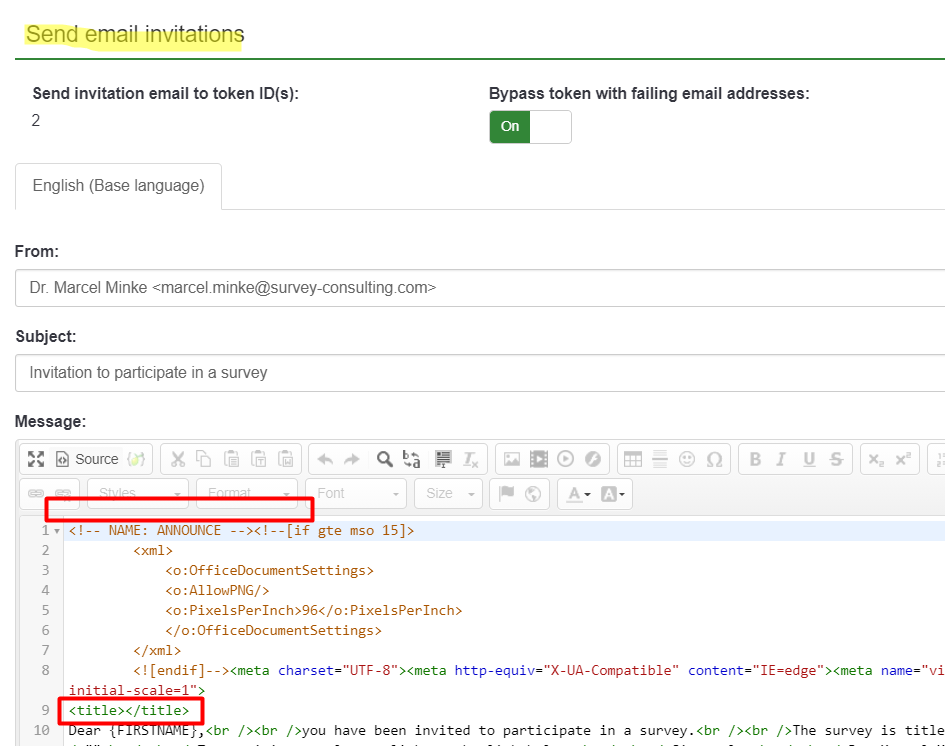Click the Omega special character icon
945x746 pixels.
point(714,459)
